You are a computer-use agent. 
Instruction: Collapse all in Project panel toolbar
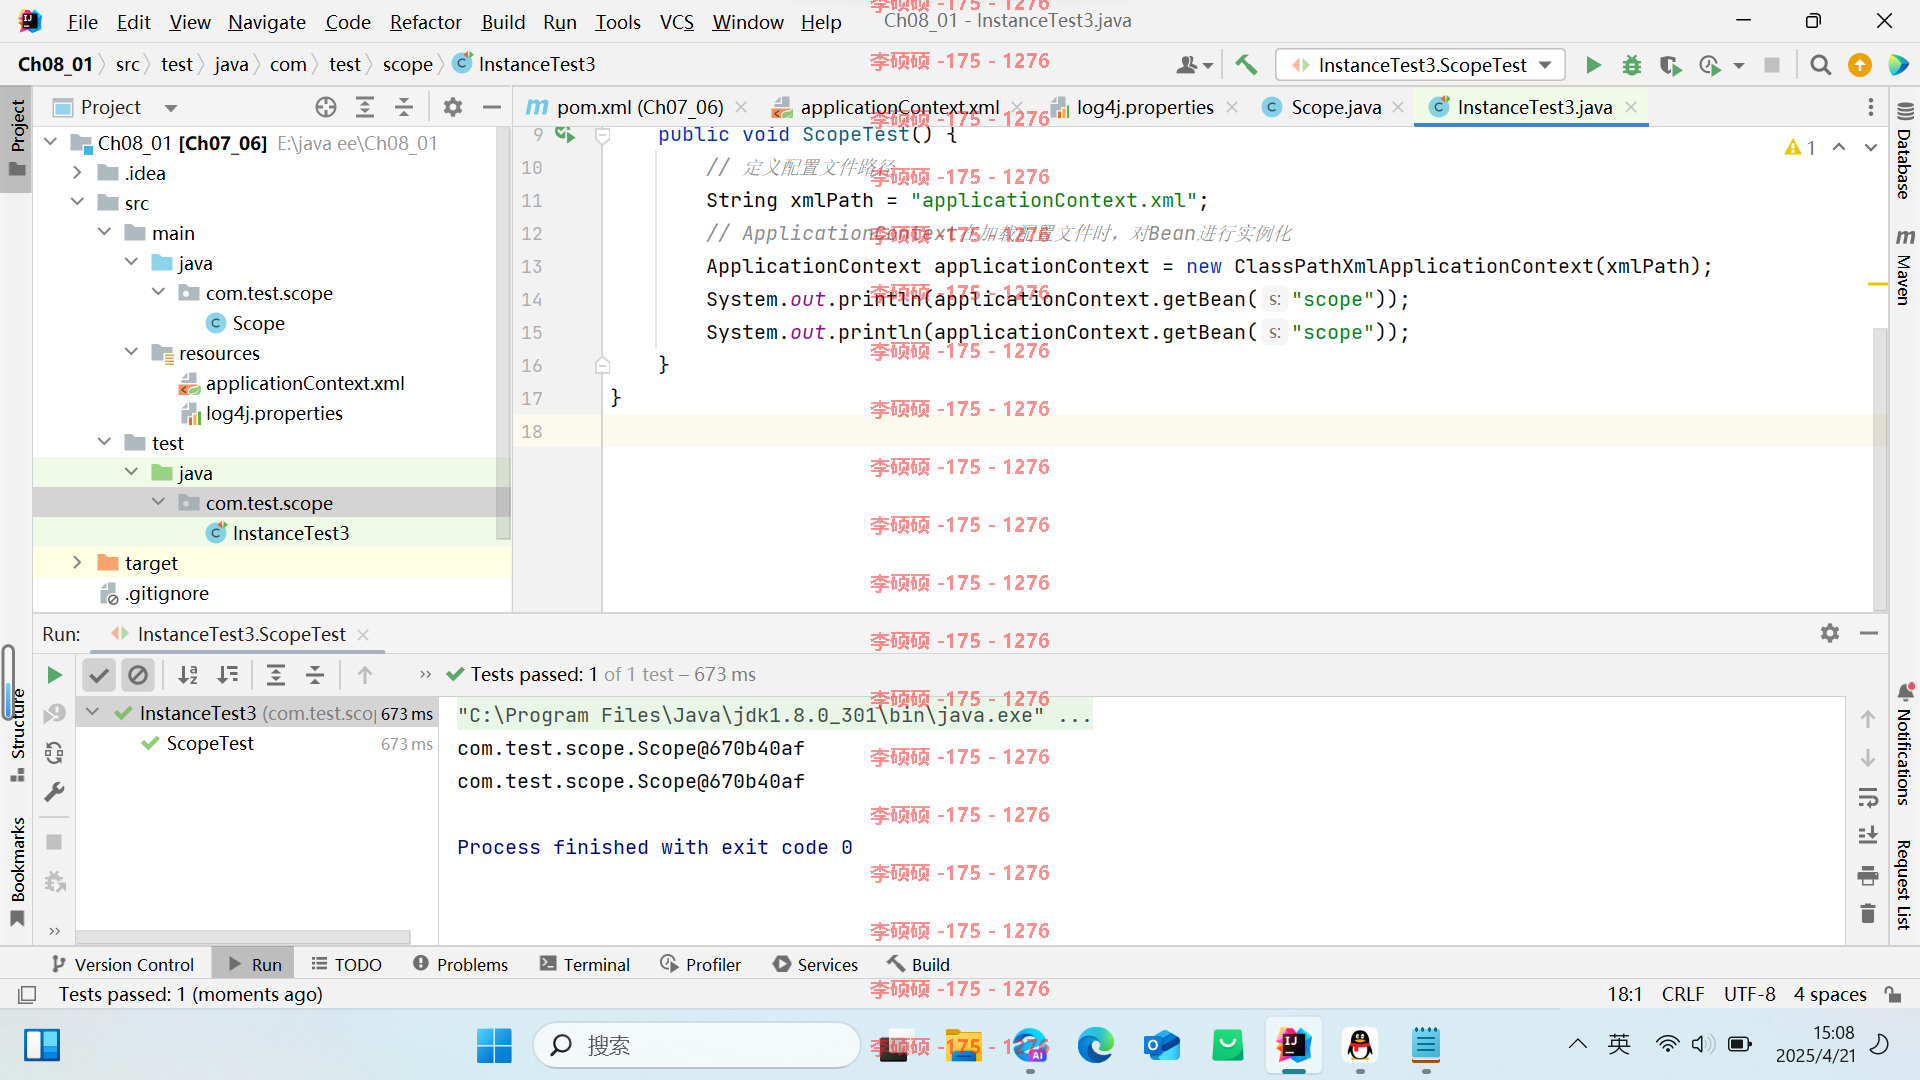[x=404, y=107]
